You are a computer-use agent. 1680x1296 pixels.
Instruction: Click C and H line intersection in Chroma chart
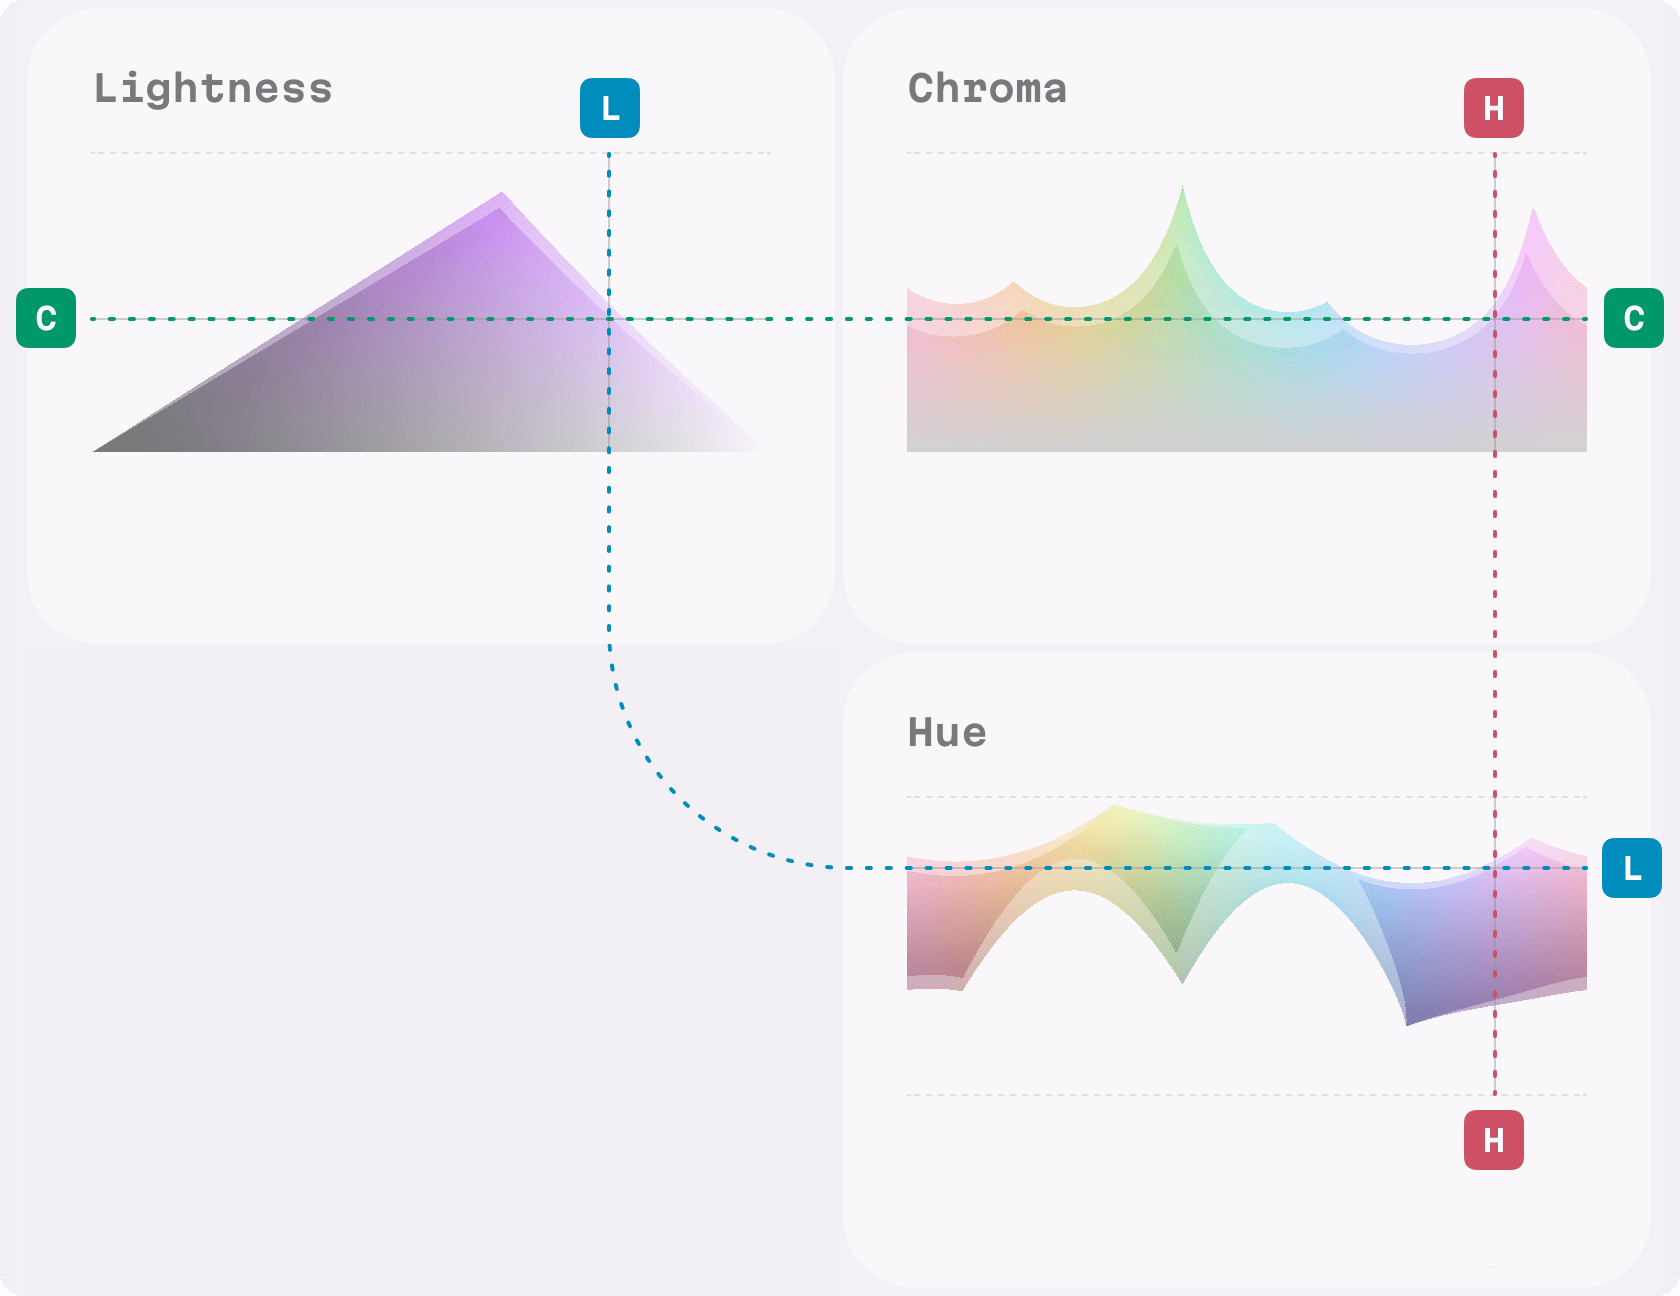pyautogui.click(x=1495, y=319)
